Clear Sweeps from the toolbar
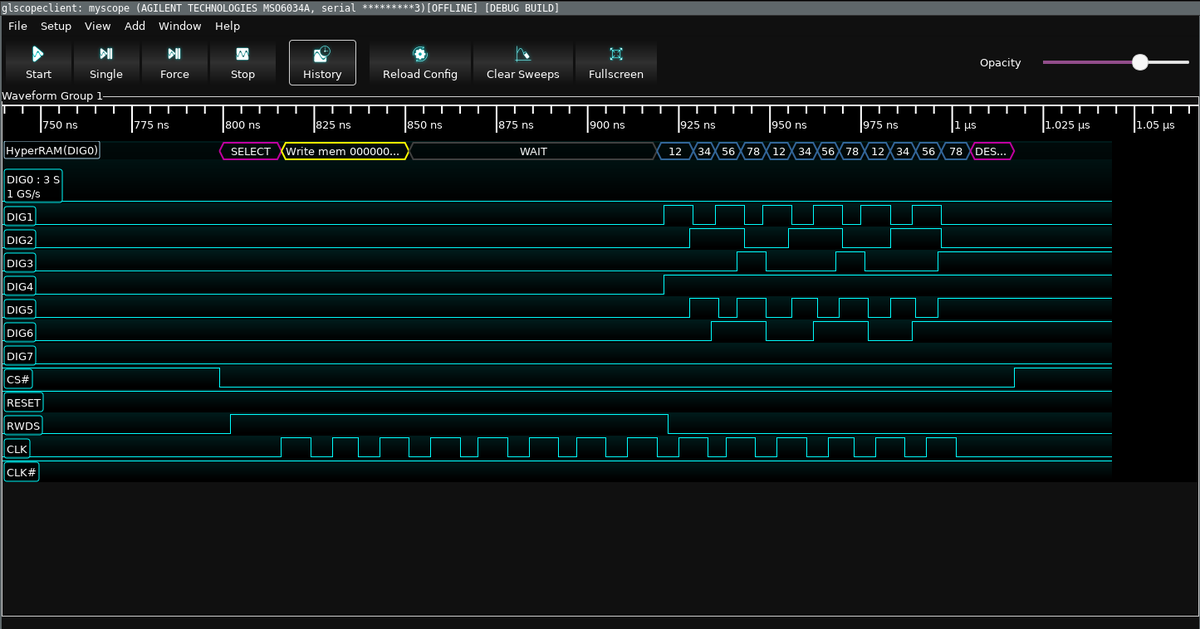This screenshot has height=629, width=1200. [x=523, y=62]
